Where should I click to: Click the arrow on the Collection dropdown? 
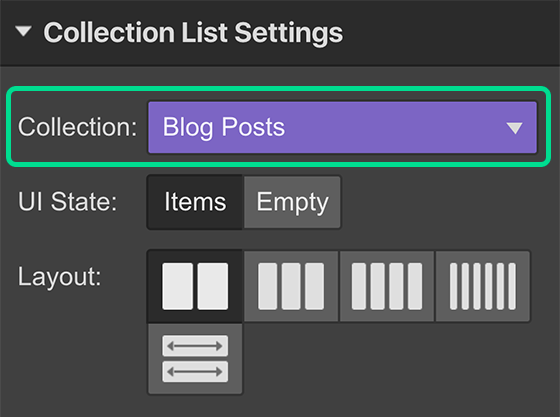tap(514, 128)
